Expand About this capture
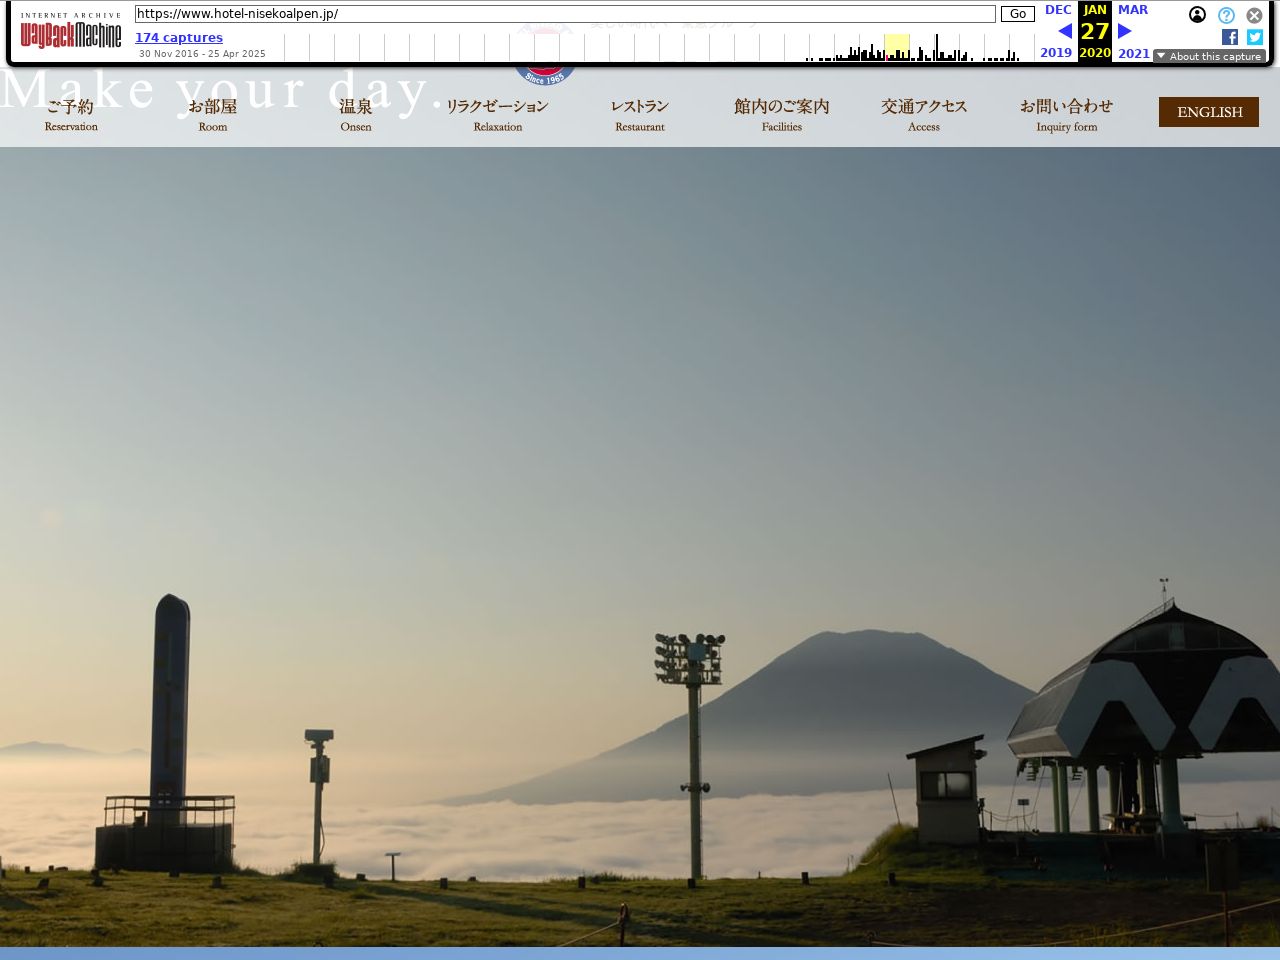 [1209, 56]
